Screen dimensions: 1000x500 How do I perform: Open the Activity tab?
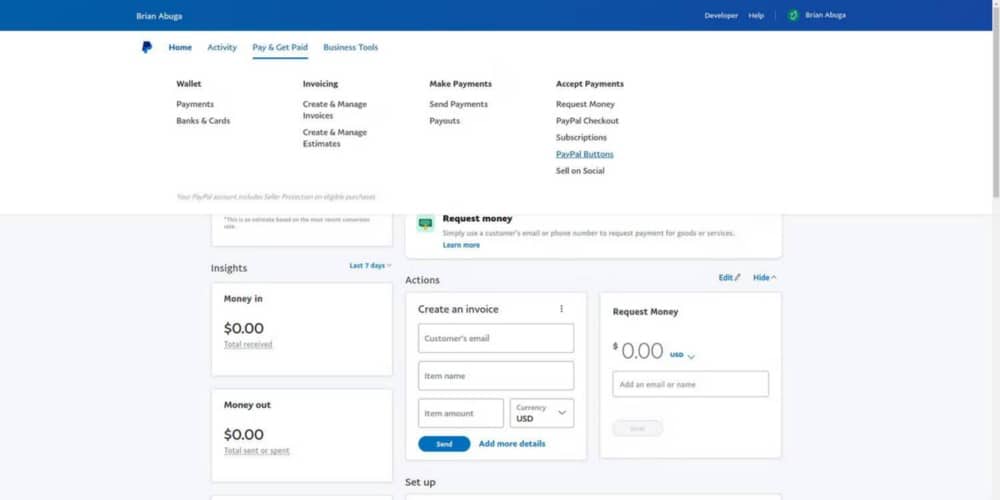(x=222, y=47)
